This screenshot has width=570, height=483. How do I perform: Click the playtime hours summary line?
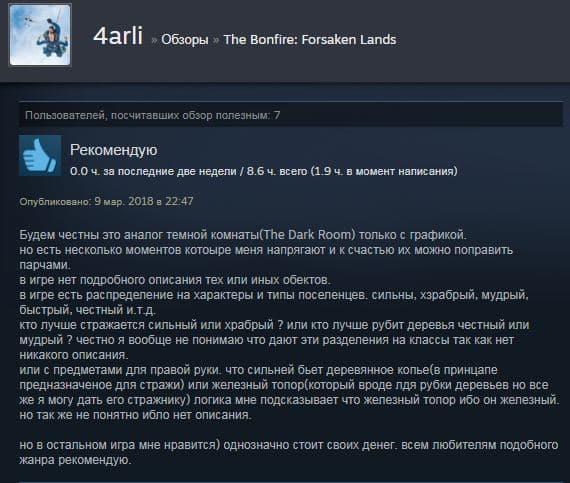coord(264,171)
